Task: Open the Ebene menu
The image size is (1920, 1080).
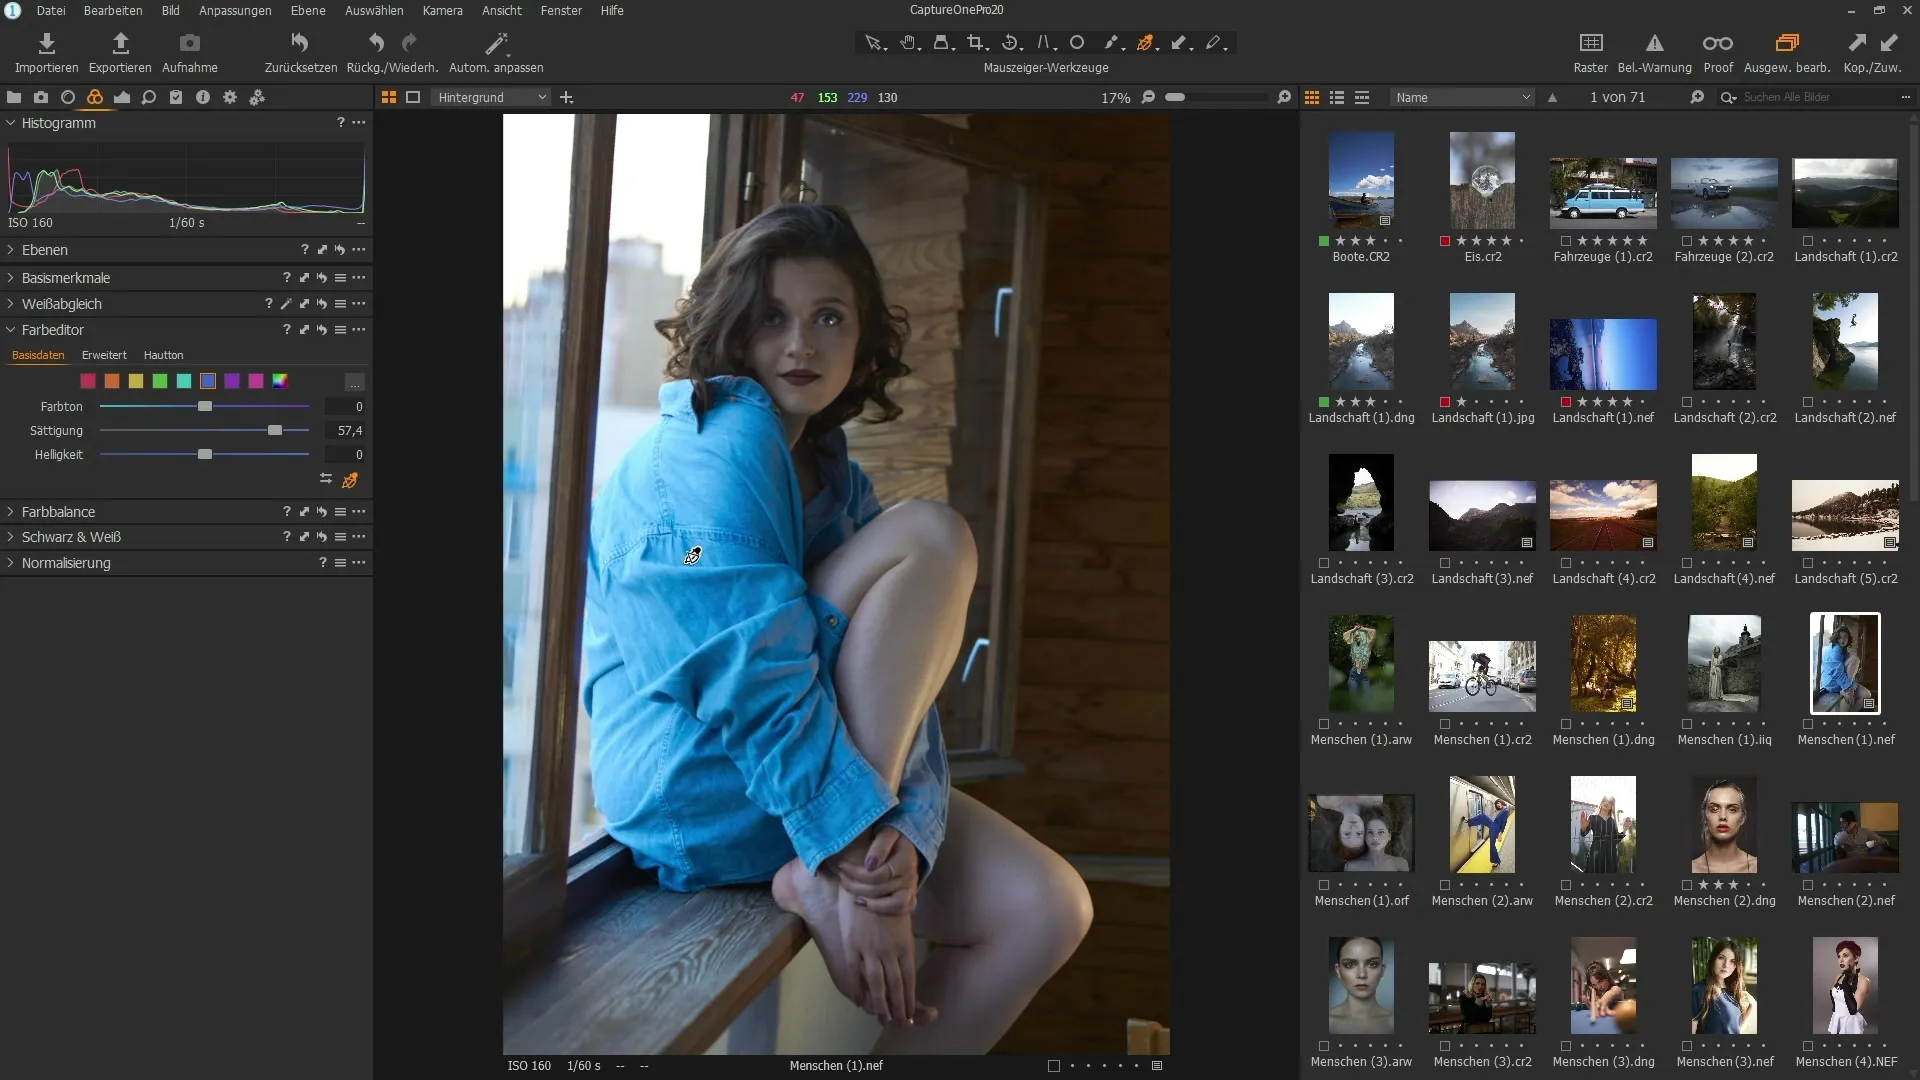Action: coord(308,10)
